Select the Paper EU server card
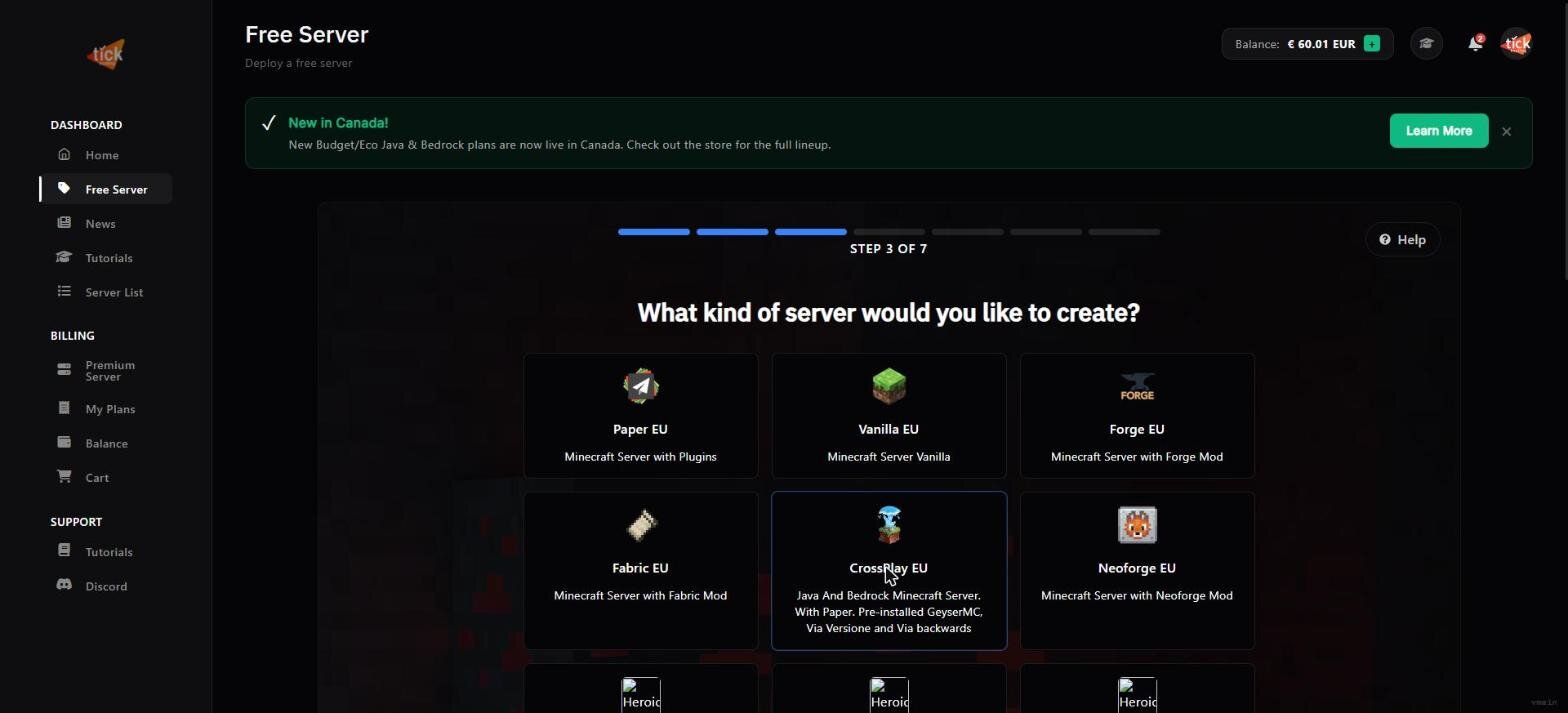The image size is (1568, 713). (641, 416)
